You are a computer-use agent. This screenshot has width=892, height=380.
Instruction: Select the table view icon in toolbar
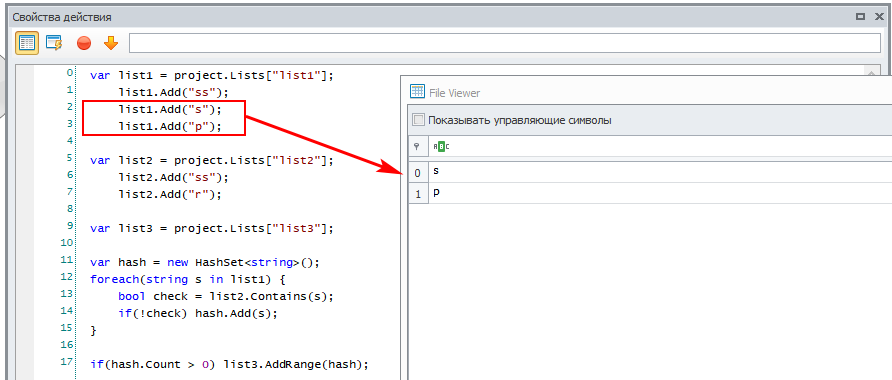tap(27, 43)
